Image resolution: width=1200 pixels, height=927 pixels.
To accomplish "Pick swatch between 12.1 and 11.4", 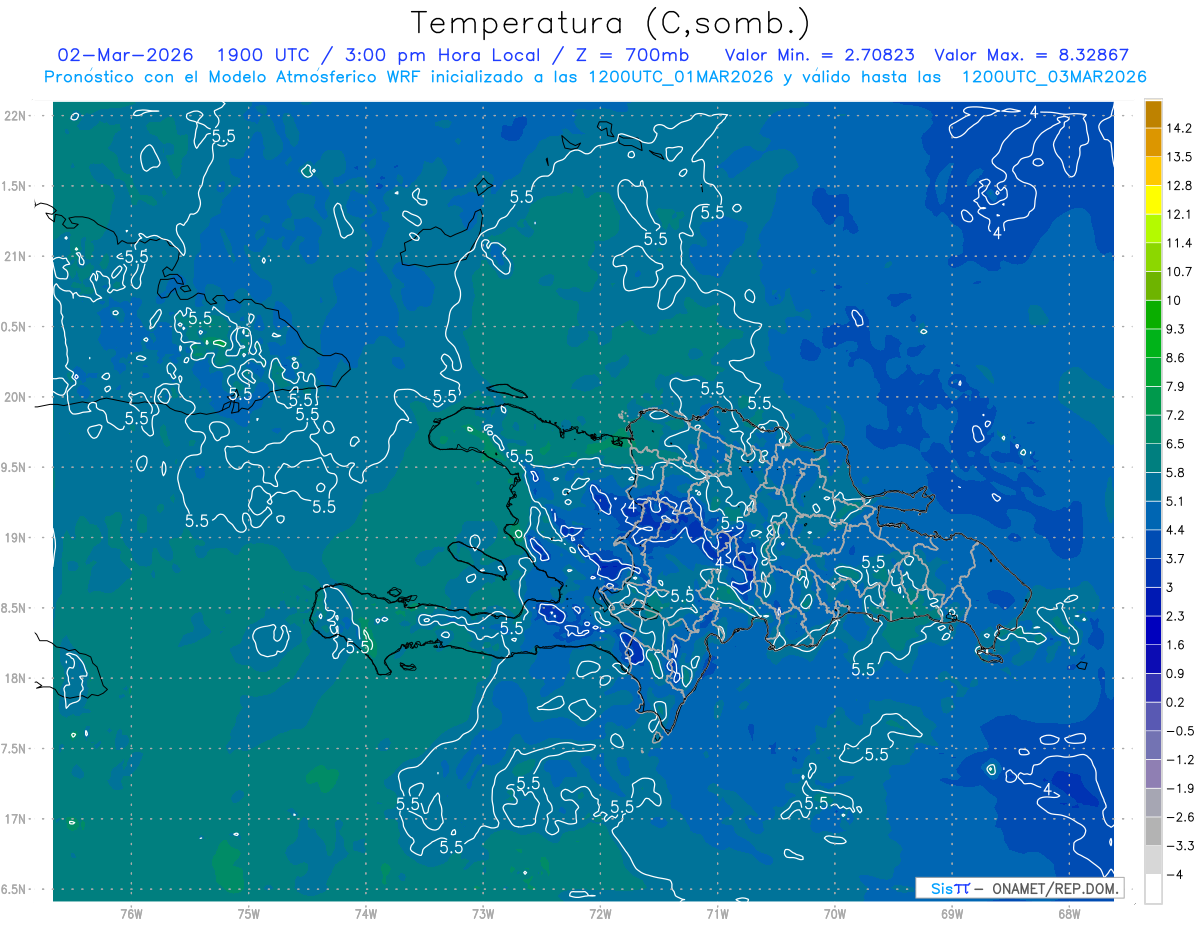I will click(1153, 229).
